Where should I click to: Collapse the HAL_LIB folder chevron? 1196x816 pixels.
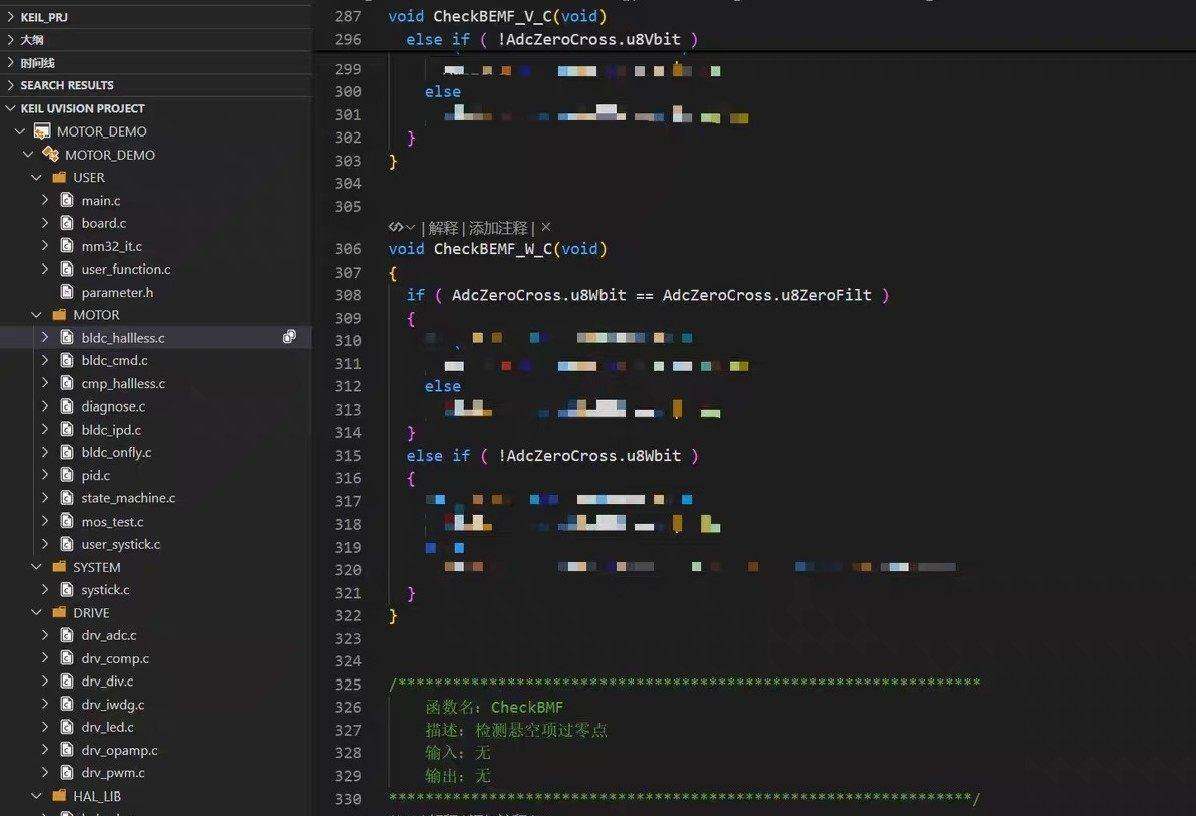coord(37,795)
